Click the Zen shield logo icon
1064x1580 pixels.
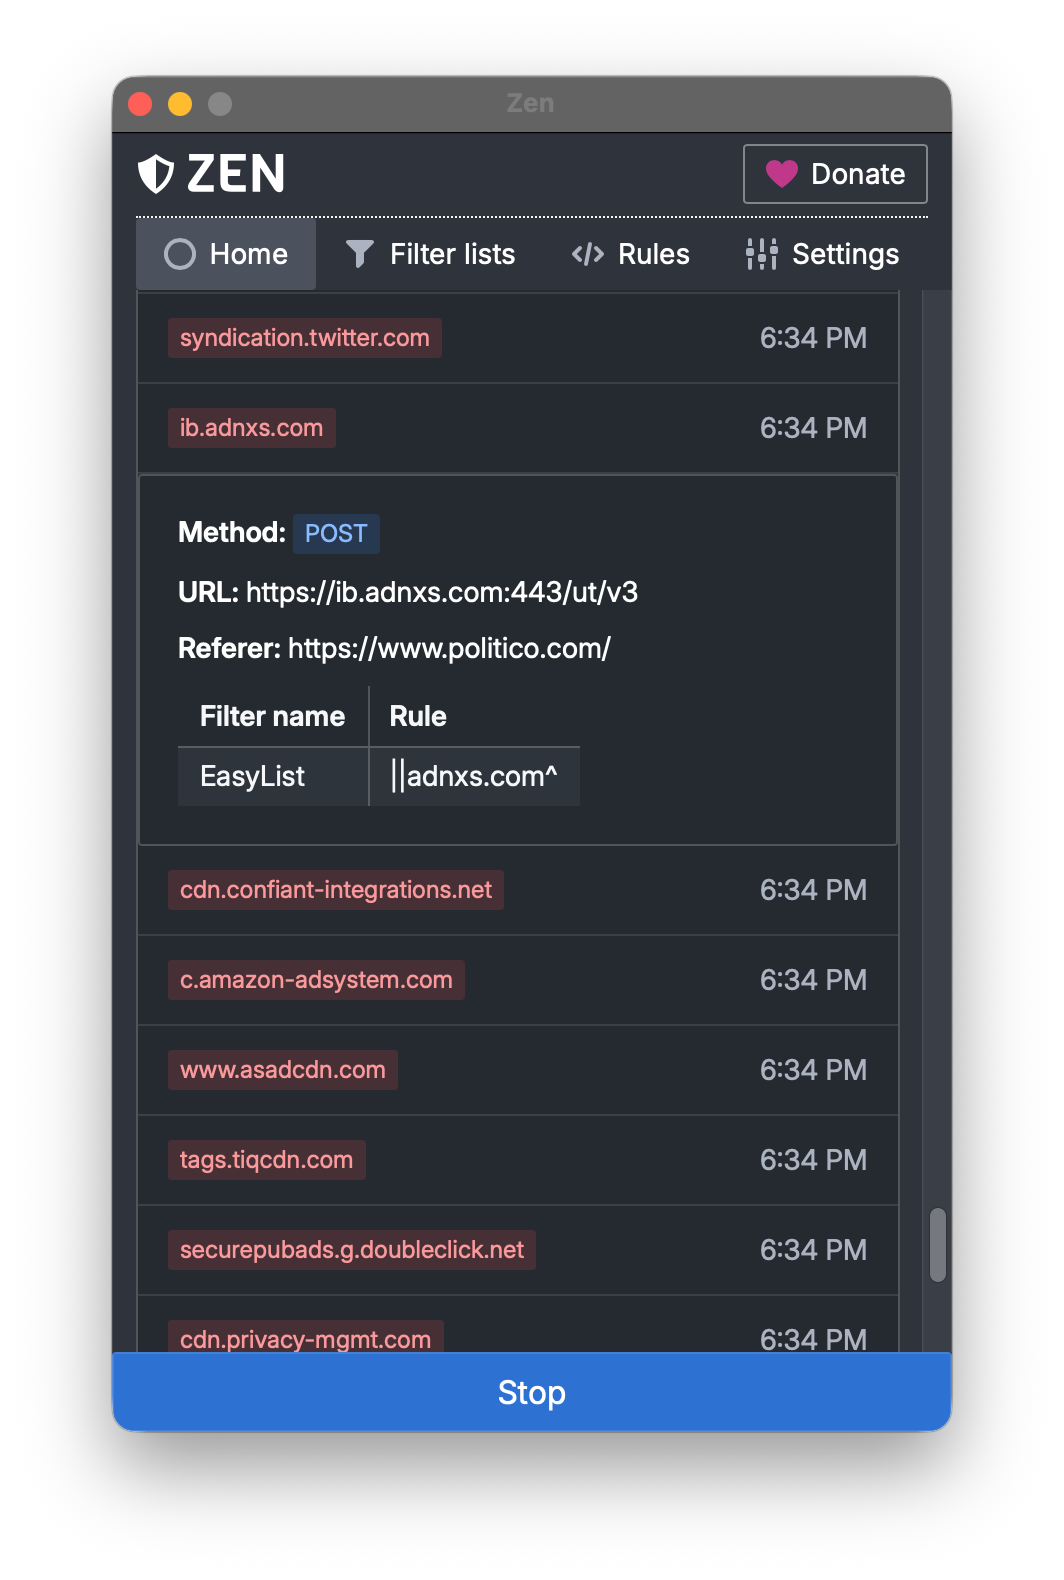156,174
